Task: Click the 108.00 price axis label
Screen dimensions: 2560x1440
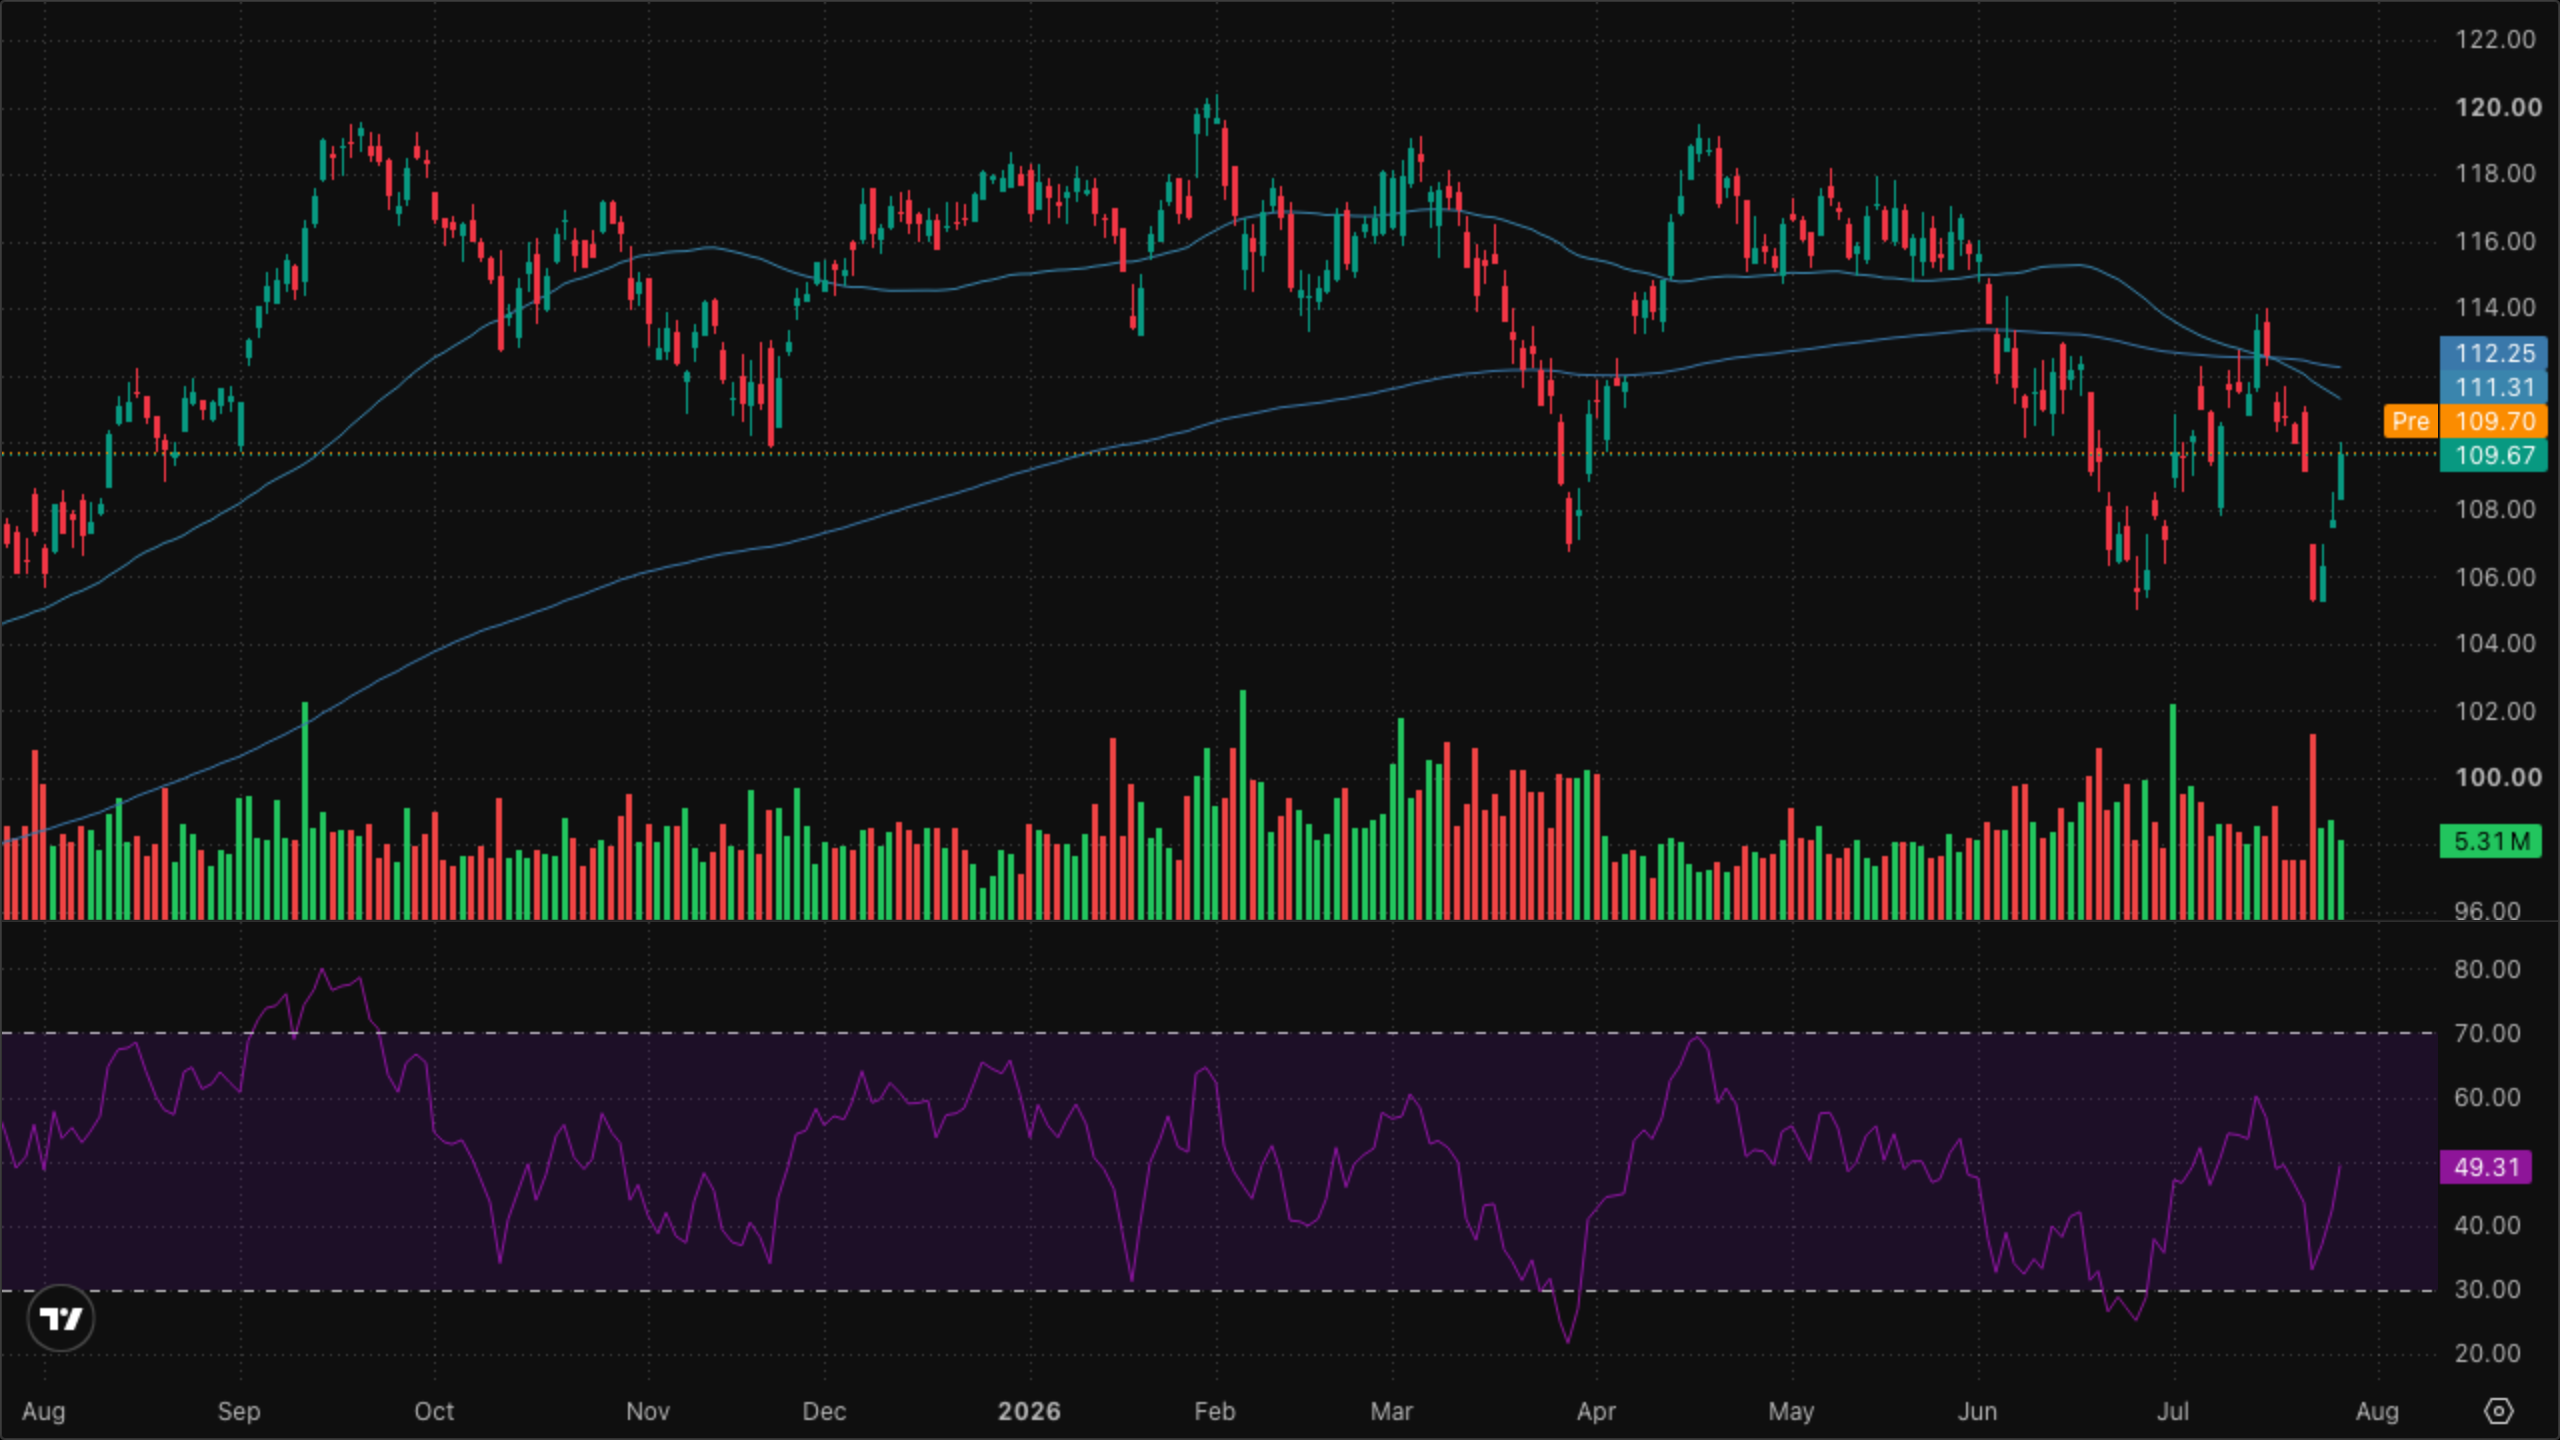Action: (x=2495, y=510)
